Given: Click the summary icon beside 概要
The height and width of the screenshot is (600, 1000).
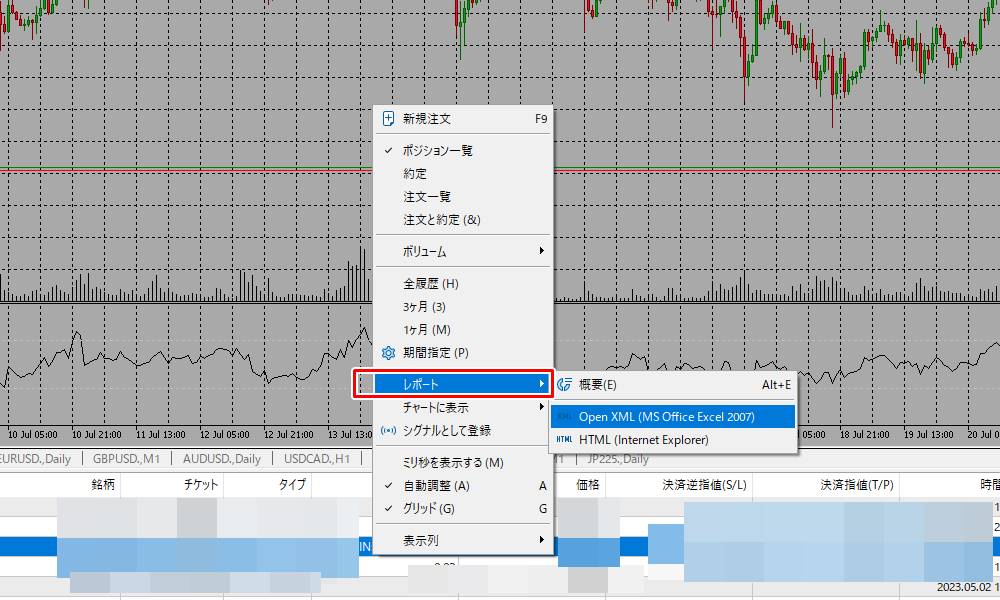Looking at the screenshot, I should 564,383.
